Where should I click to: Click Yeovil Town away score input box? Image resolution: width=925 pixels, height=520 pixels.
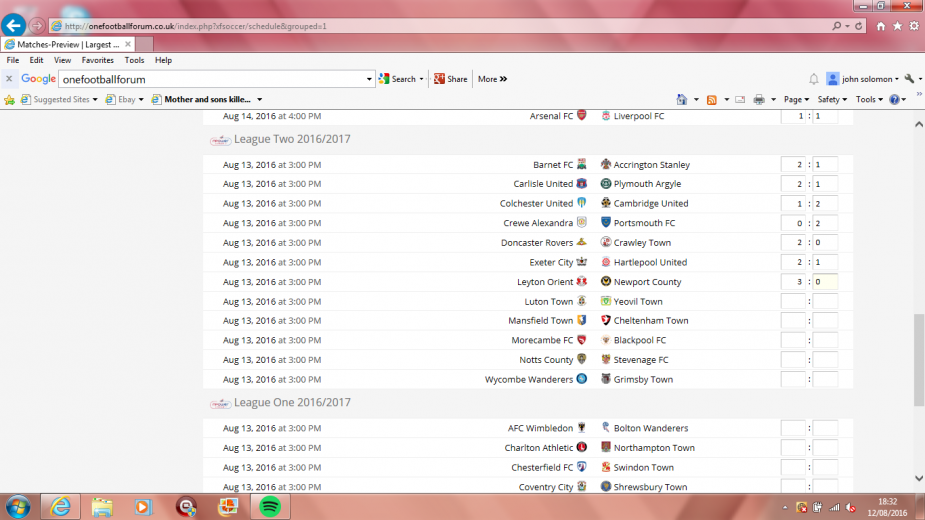click(x=825, y=302)
